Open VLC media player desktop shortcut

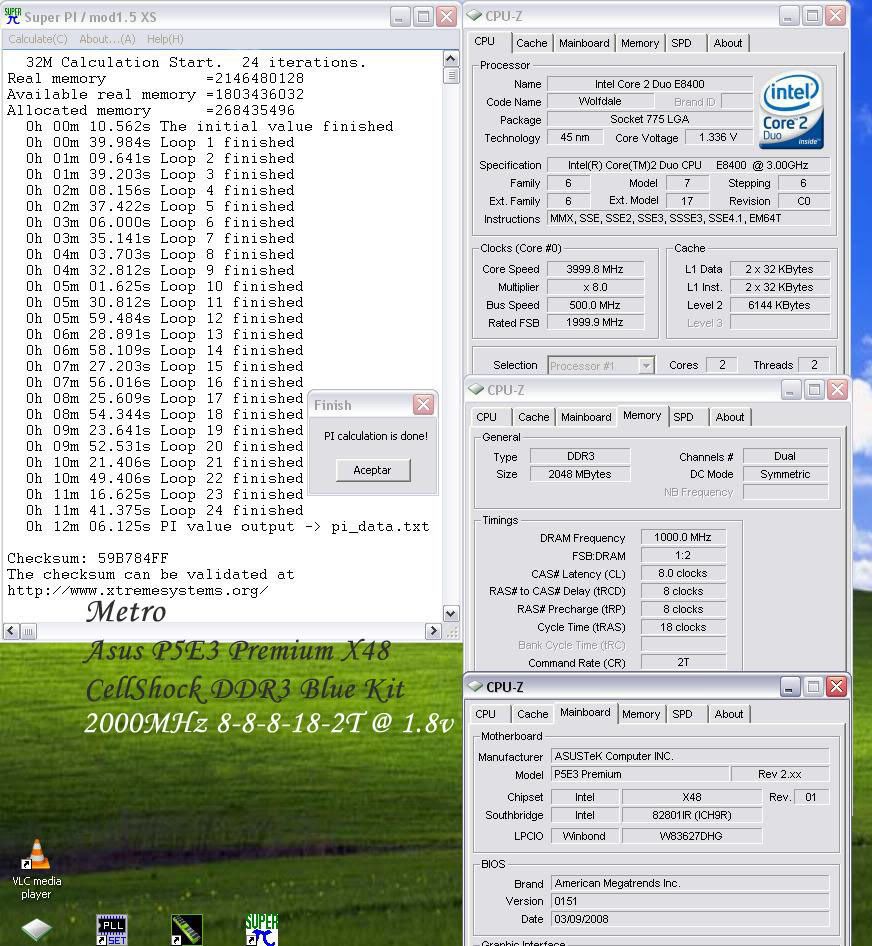click(36, 869)
